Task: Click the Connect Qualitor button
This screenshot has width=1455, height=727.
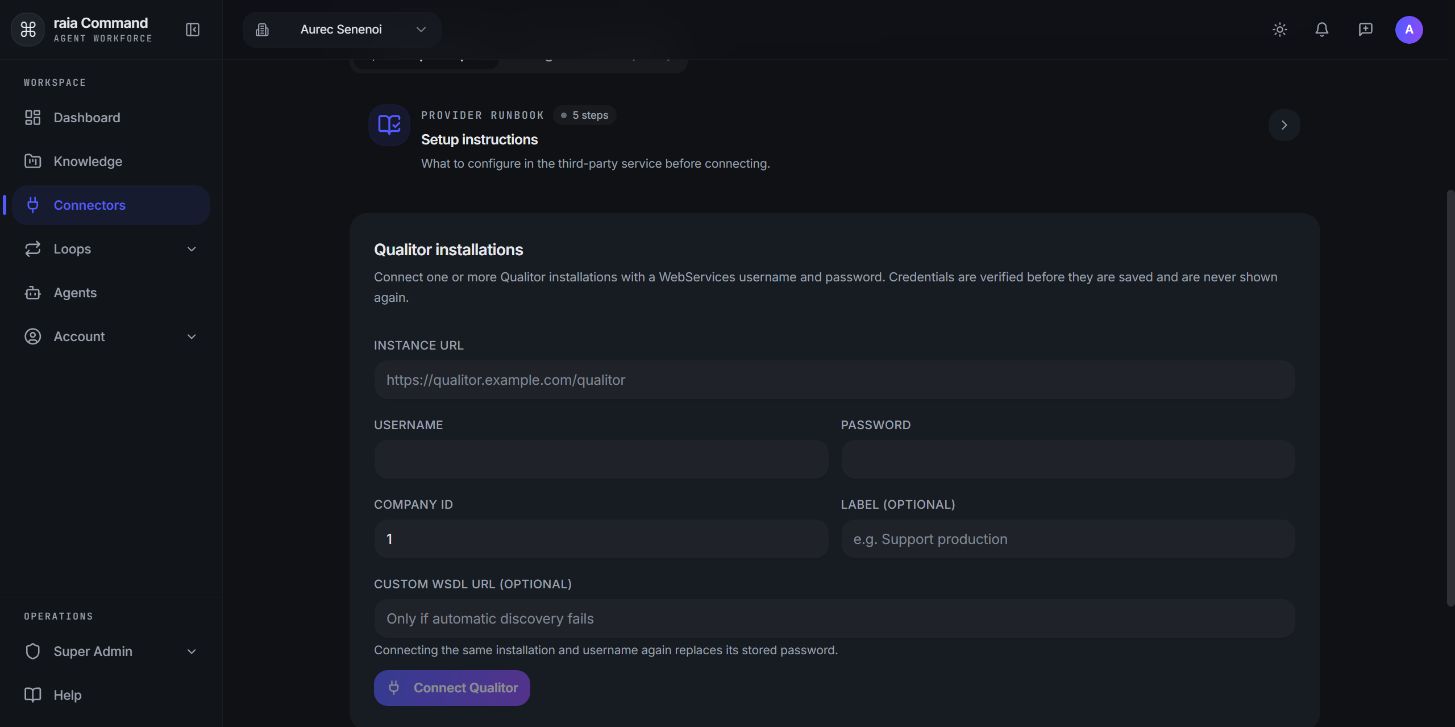Action: (x=452, y=688)
